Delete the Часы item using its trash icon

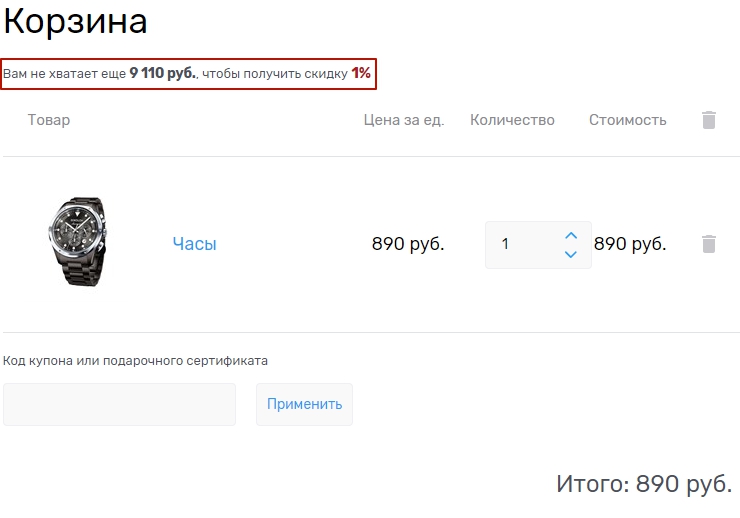(x=709, y=244)
